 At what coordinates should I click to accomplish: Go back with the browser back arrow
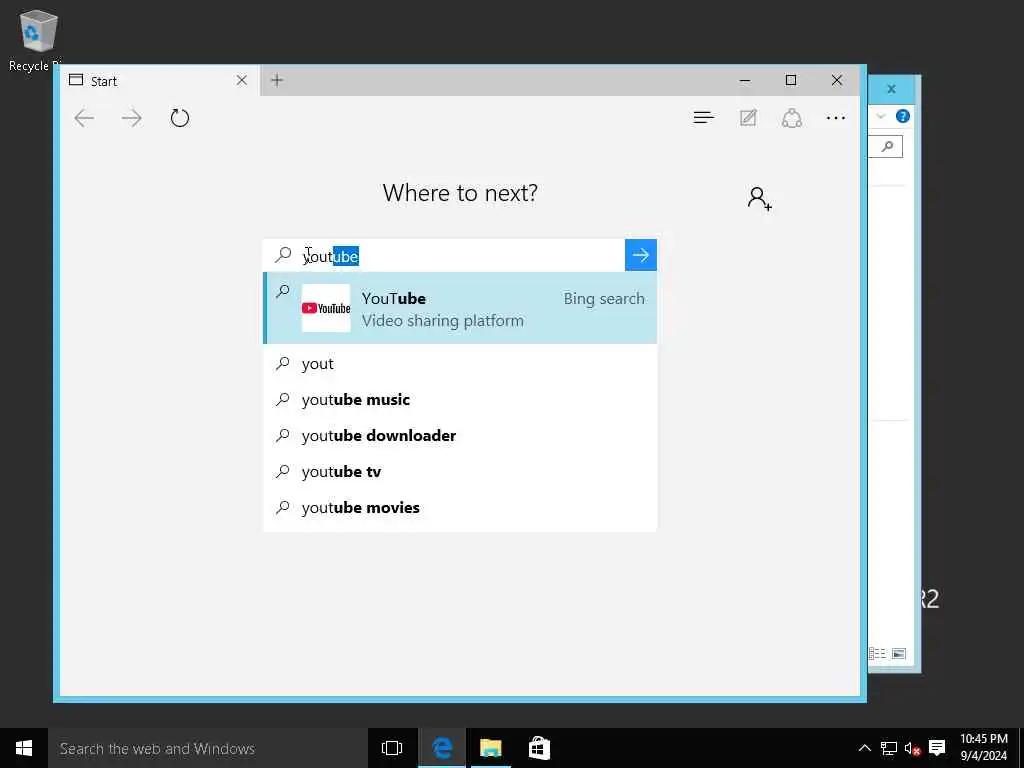tap(84, 118)
